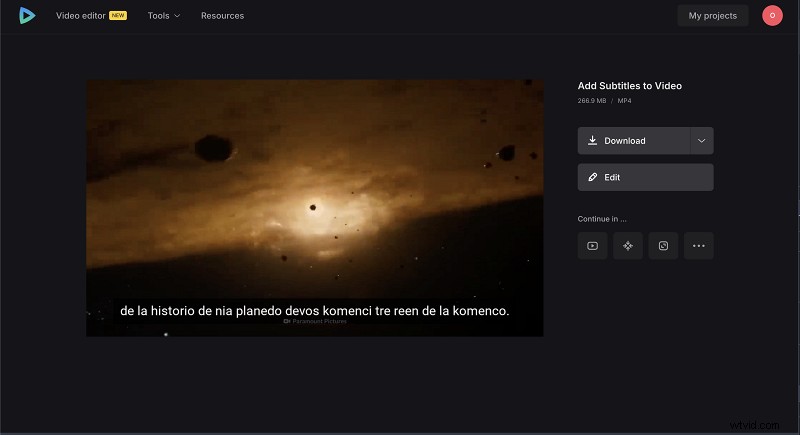Open the Tools dropdown menu
This screenshot has width=800, height=435.
click(164, 16)
